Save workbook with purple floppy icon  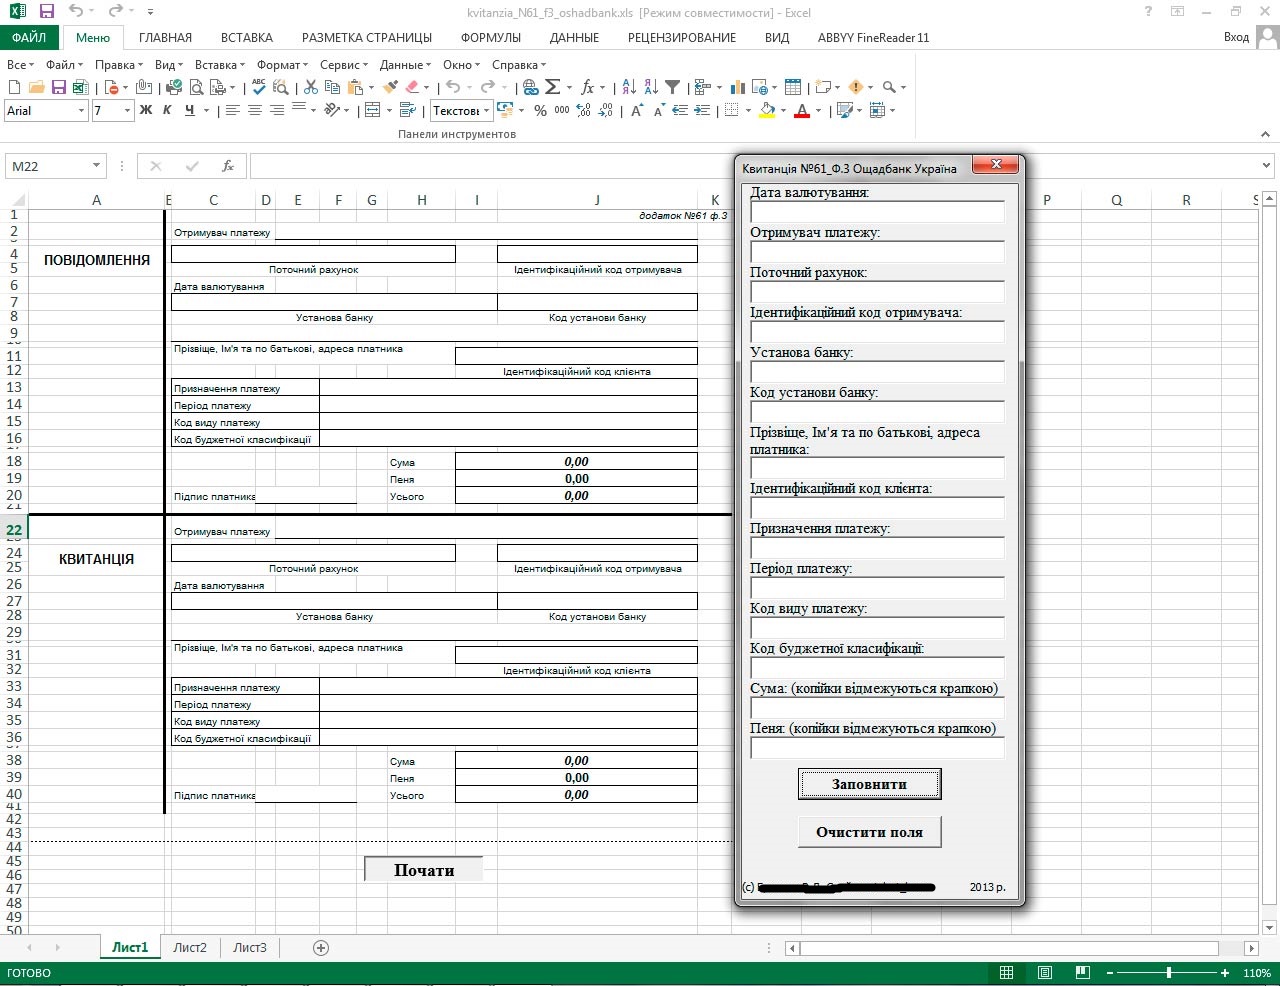(59, 88)
